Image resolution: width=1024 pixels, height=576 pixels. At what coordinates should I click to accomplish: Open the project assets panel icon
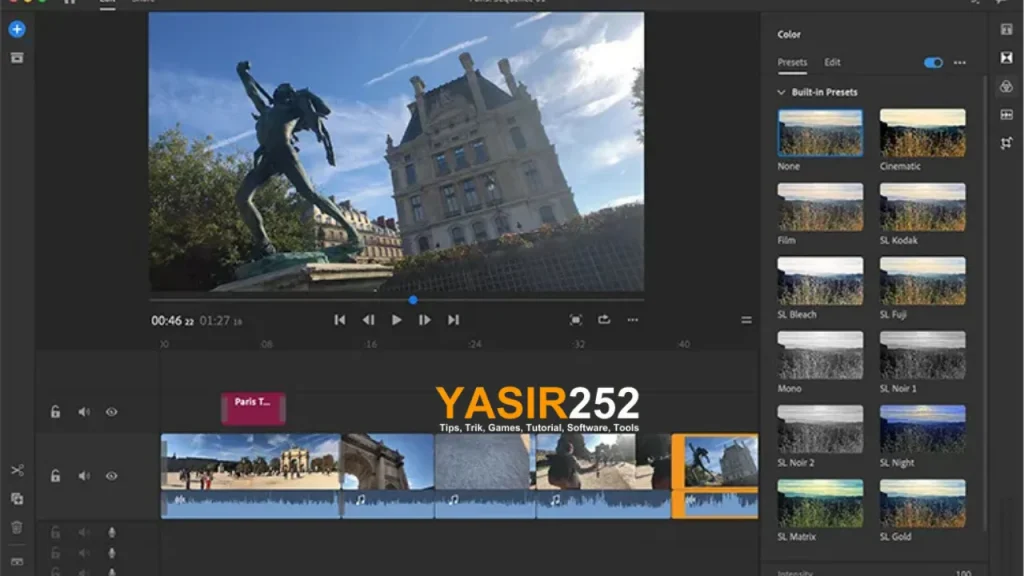[x=17, y=58]
